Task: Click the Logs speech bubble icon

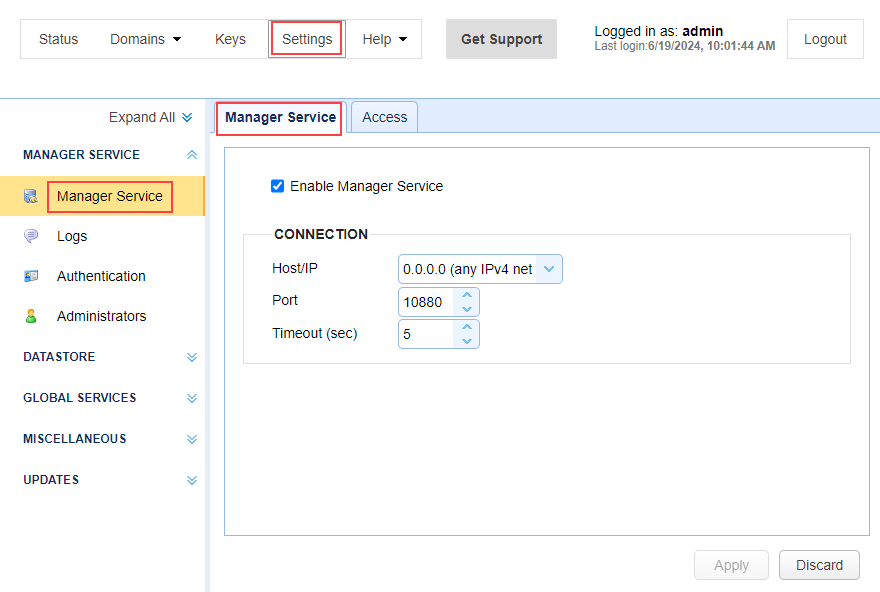Action: click(31, 236)
